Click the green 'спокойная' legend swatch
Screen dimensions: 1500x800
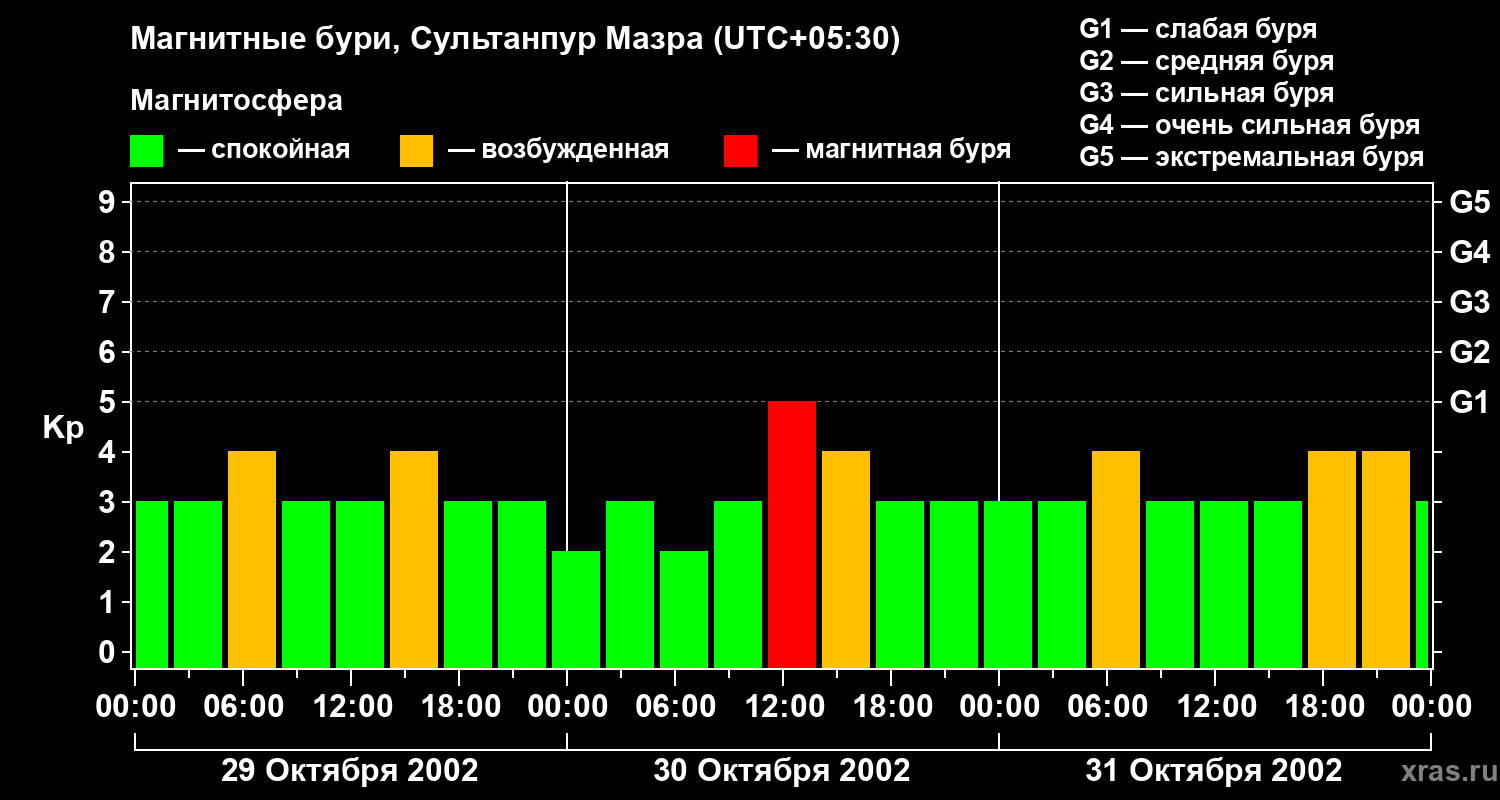click(147, 151)
